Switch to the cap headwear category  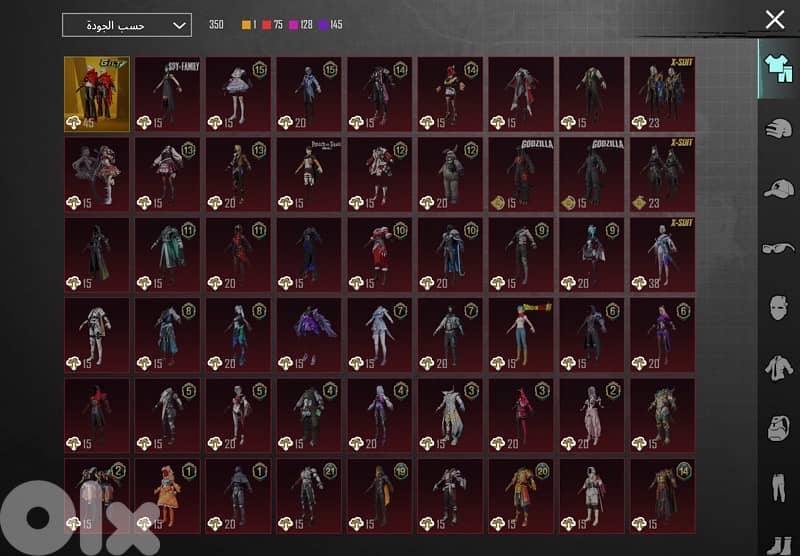(x=777, y=189)
